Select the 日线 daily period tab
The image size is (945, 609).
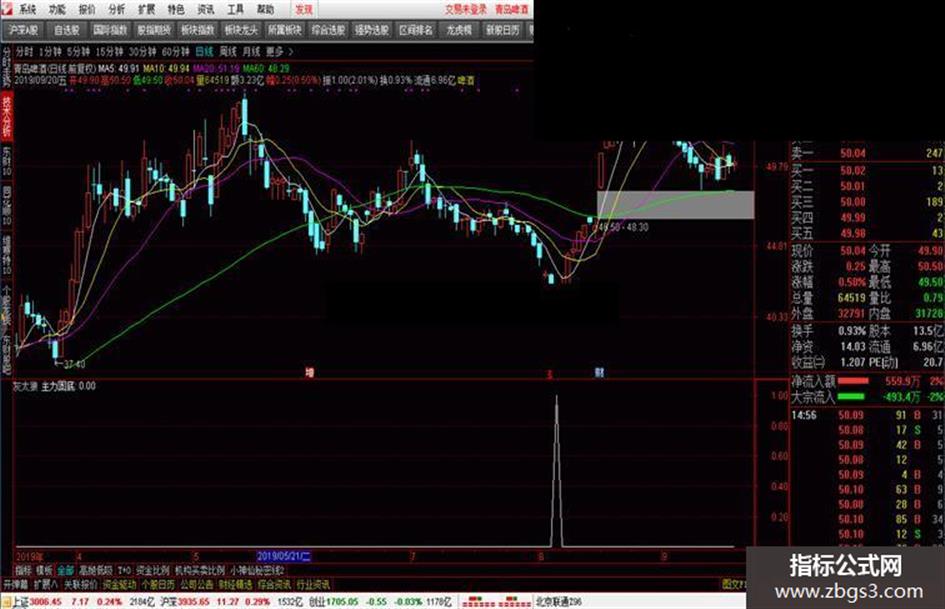(205, 51)
